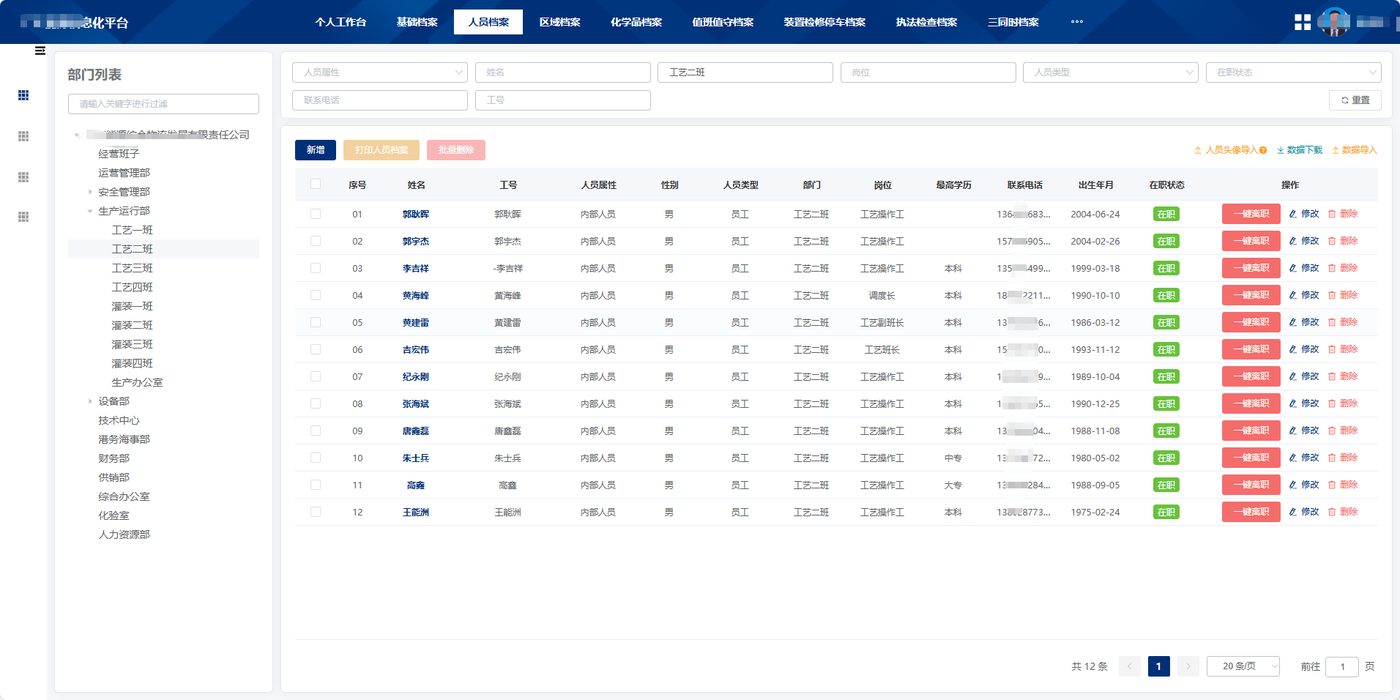Show more tabs via the ellipsis menu
The width and height of the screenshot is (1400, 700).
click(1077, 22)
